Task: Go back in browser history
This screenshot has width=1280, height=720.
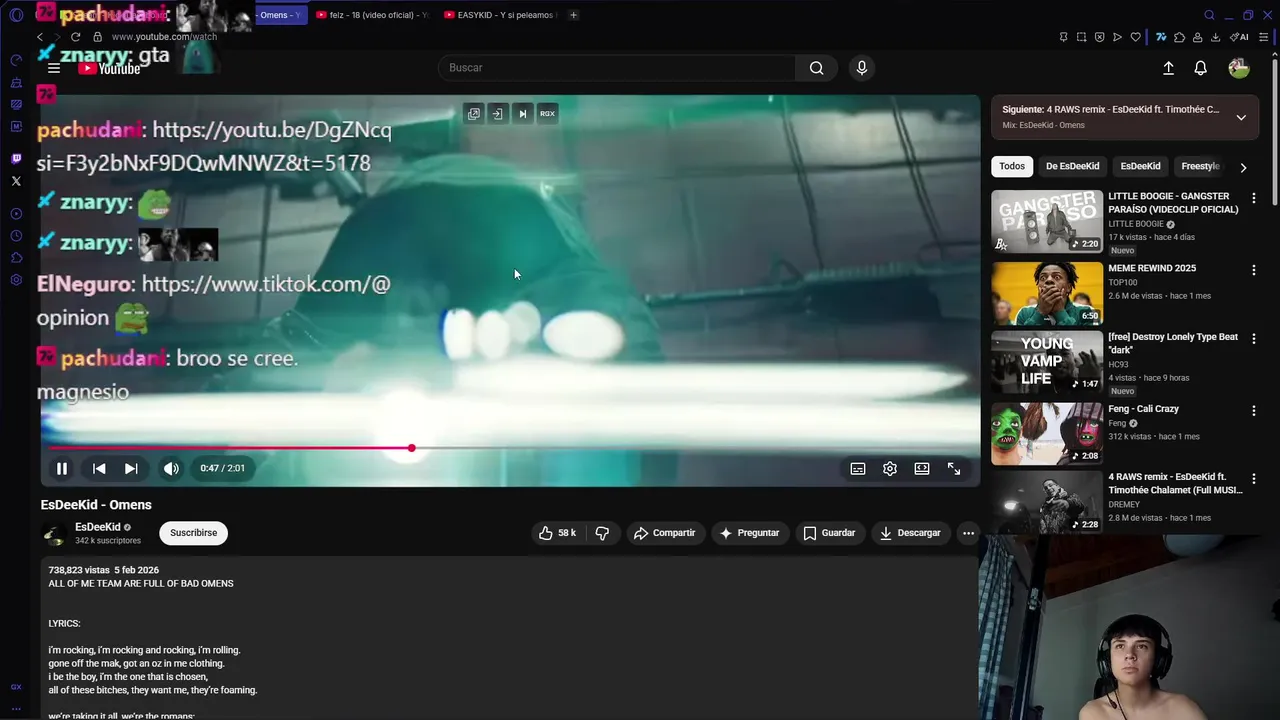Action: click(40, 37)
